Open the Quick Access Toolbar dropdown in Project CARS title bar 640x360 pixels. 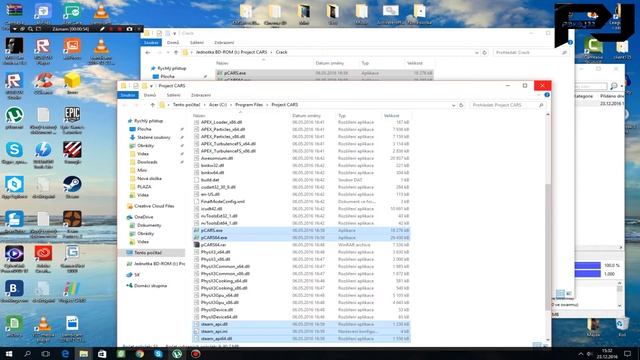coord(151,86)
